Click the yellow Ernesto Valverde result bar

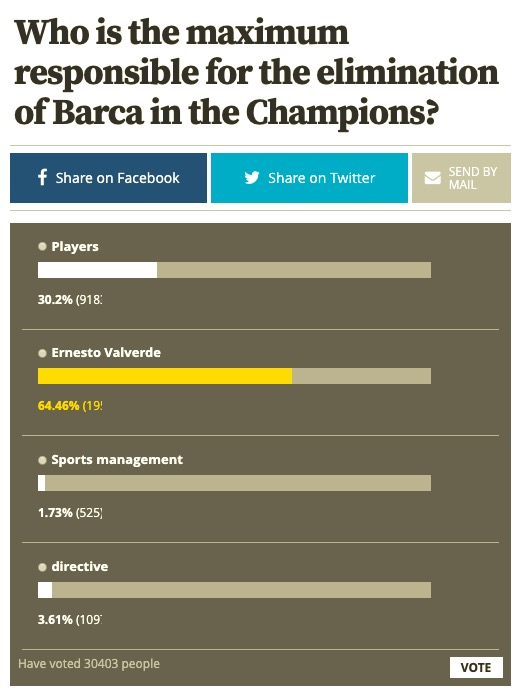pyautogui.click(x=165, y=376)
